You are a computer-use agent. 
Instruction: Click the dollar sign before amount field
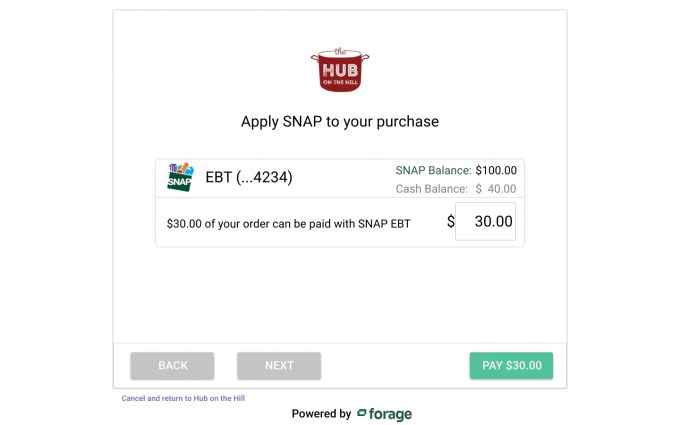click(450, 222)
